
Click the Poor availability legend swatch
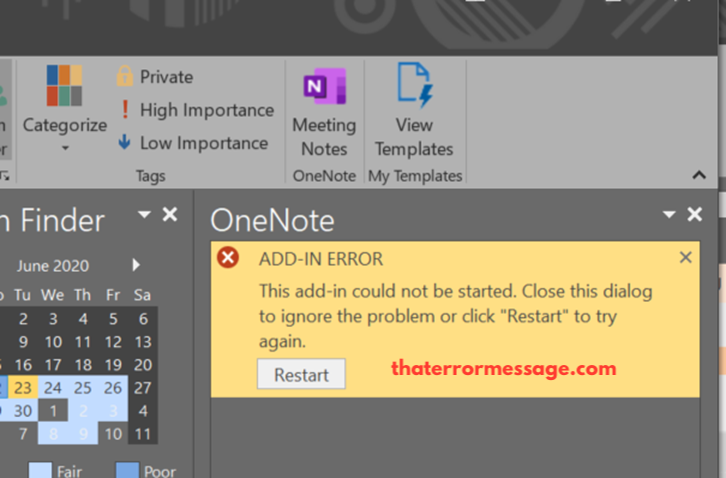pos(127,470)
